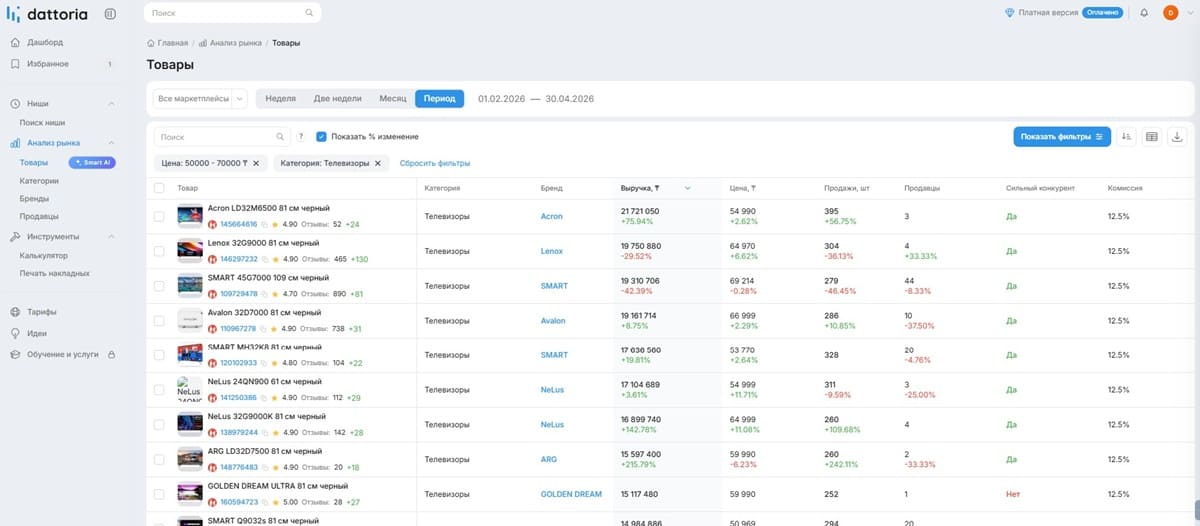Image resolution: width=1200 pixels, height=526 pixels.
Task: Open the Acron LD32M6500 product thumbnail
Action: pos(190,217)
